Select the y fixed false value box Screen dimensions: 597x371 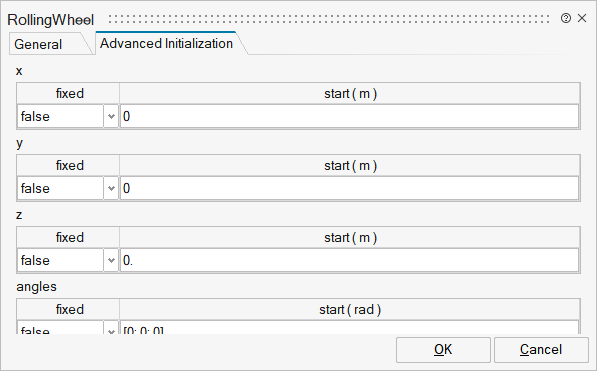click(61, 188)
